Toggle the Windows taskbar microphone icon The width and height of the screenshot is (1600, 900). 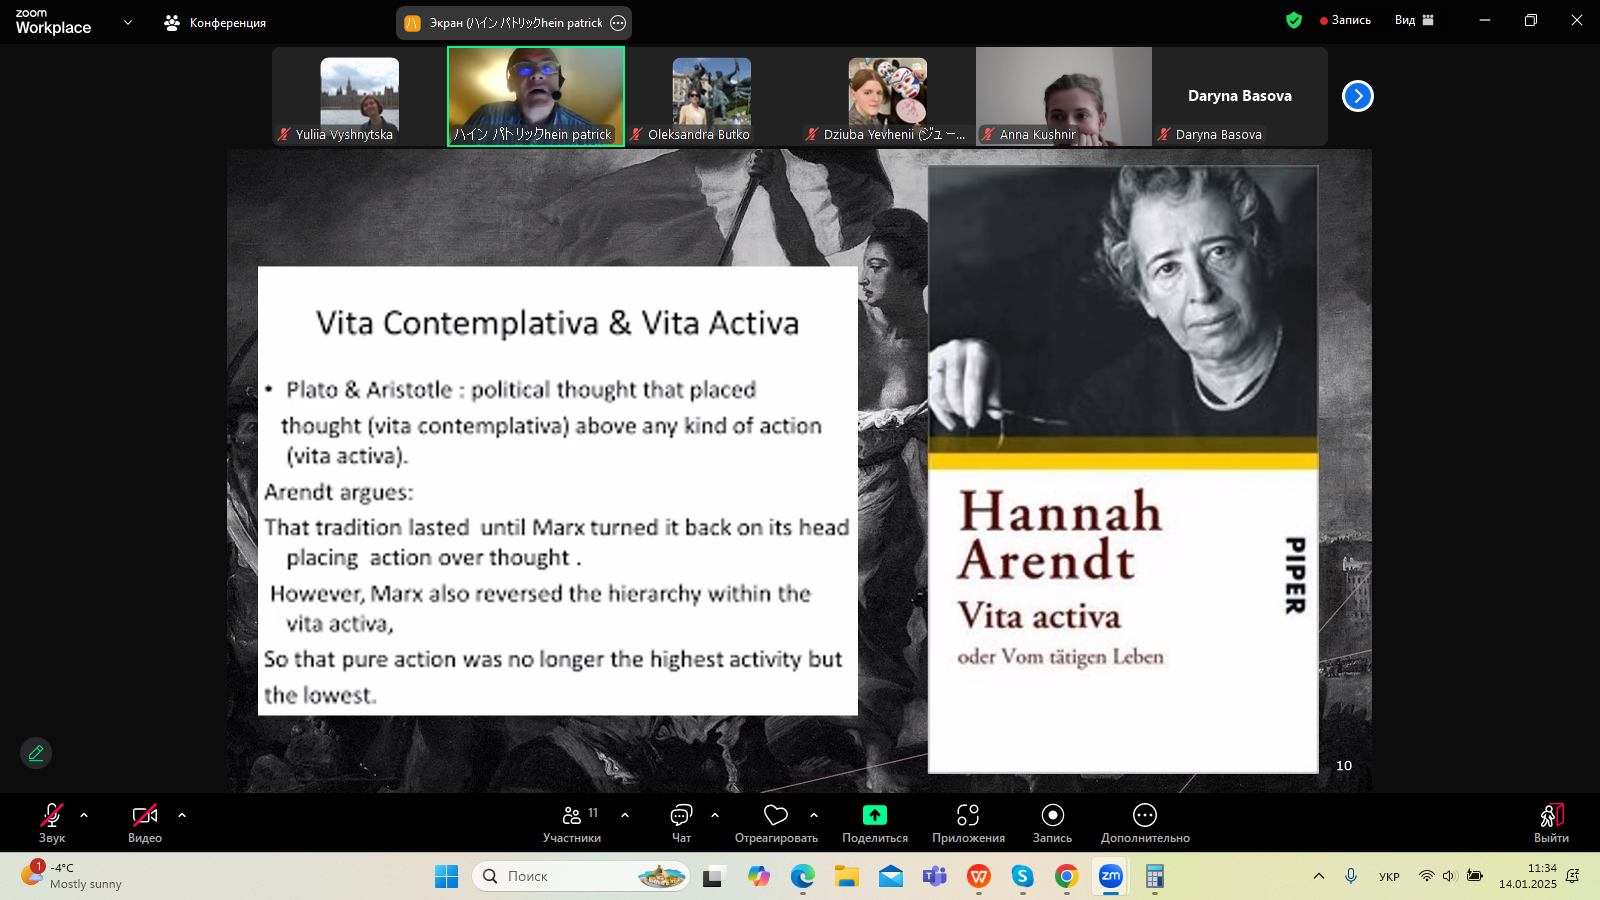tap(1351, 876)
